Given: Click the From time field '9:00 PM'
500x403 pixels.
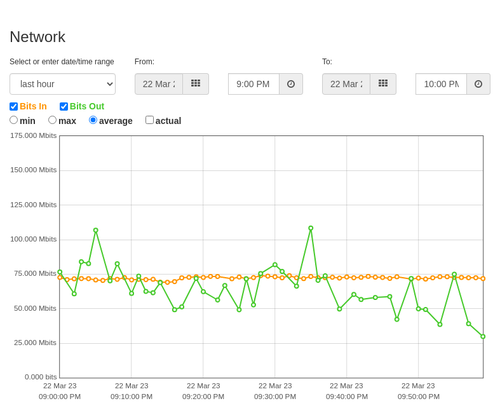Looking at the screenshot, I should coord(254,84).
